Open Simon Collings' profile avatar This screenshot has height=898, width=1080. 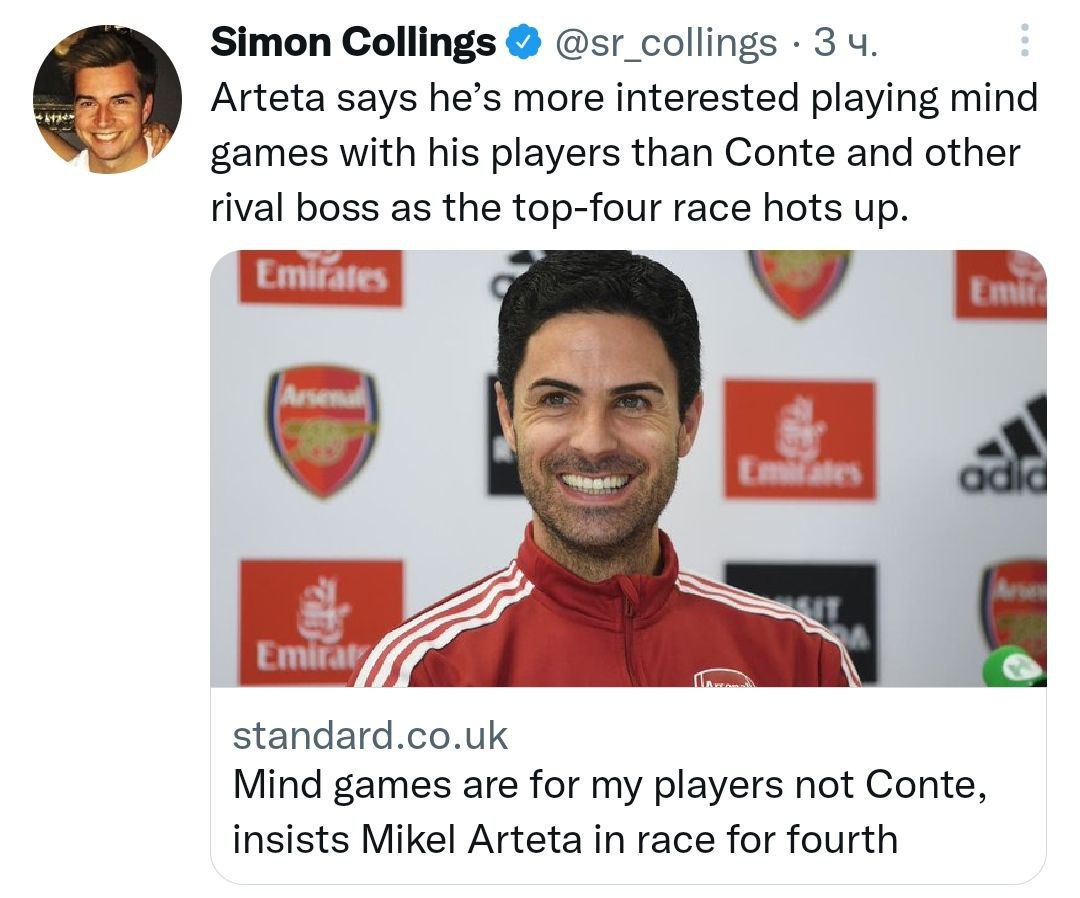107,99
